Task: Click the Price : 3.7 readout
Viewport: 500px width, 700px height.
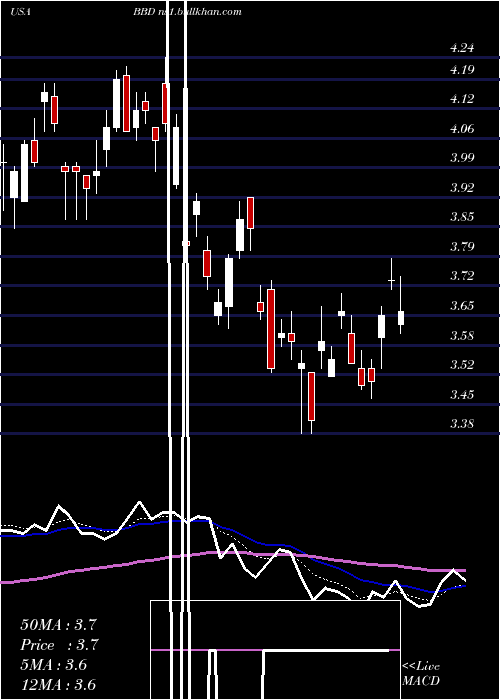Action: tap(59, 645)
